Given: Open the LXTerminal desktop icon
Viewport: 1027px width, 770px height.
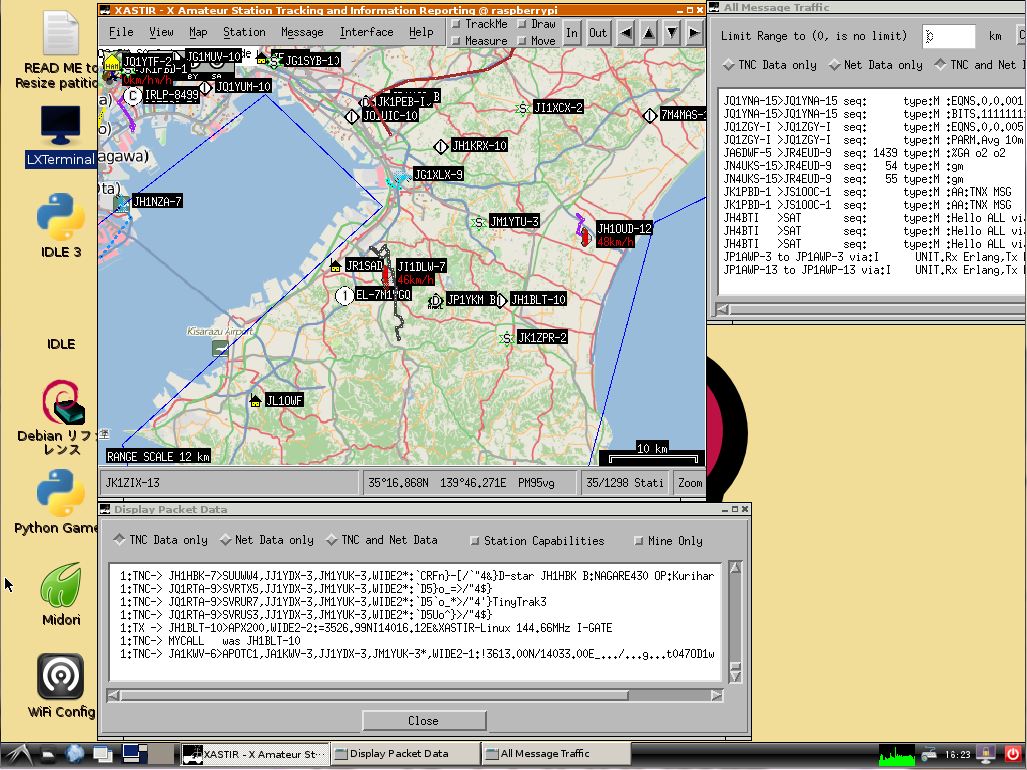Looking at the screenshot, I should pyautogui.click(x=60, y=127).
